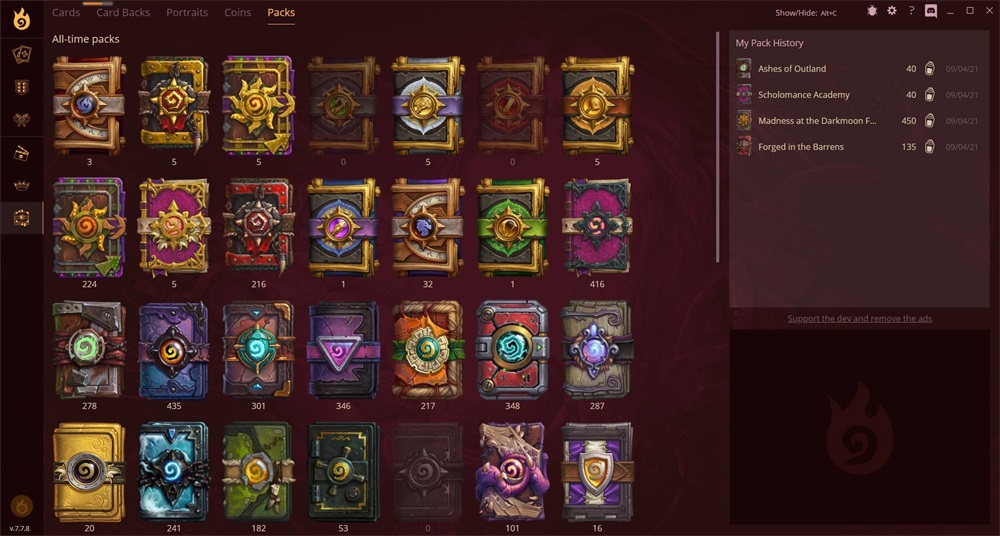
Task: Open the two-cards decks sidebar icon
Action: [x=22, y=55]
